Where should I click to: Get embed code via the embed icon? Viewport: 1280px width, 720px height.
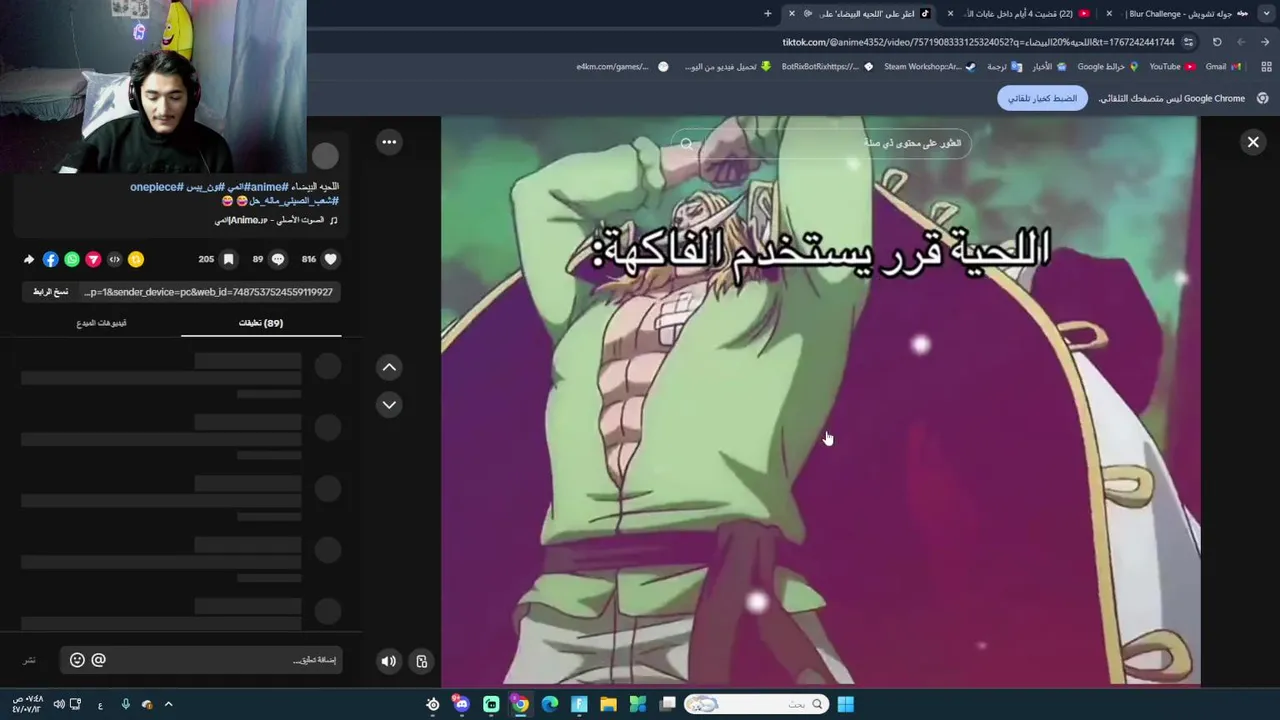pyautogui.click(x=114, y=259)
